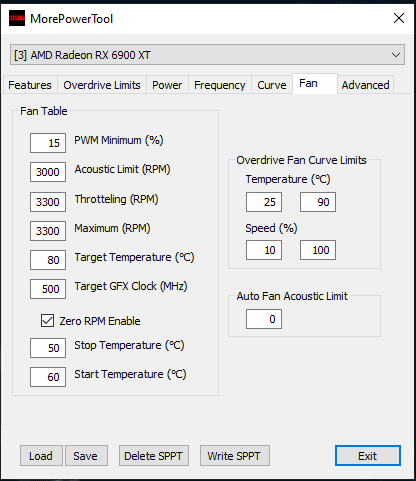This screenshot has height=481, width=416.
Task: Click the Load button
Action: 41,456
